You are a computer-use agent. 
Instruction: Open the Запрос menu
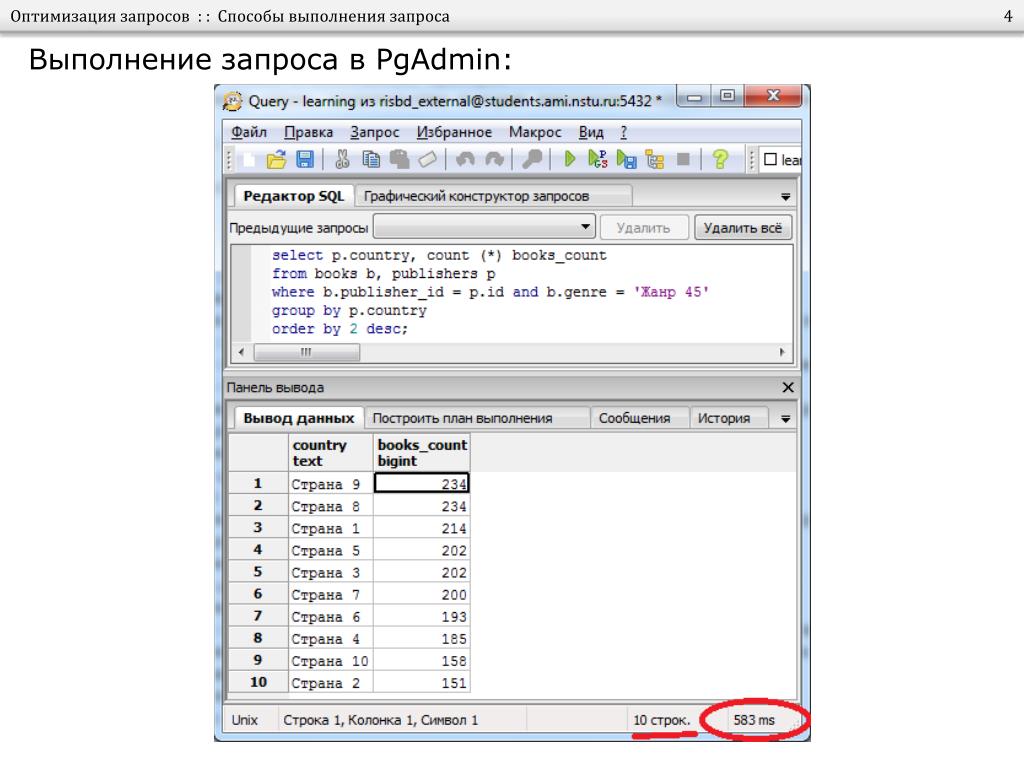(x=374, y=132)
